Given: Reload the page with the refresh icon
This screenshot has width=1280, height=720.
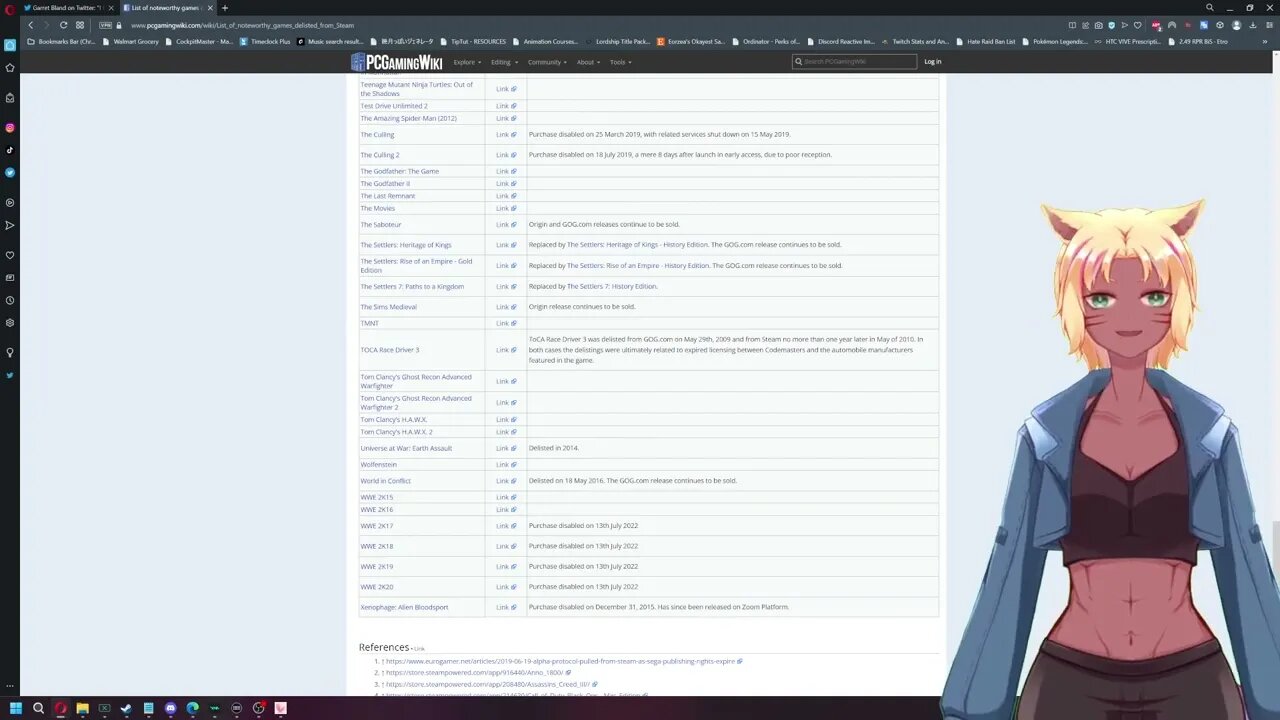Looking at the screenshot, I should coord(63,25).
